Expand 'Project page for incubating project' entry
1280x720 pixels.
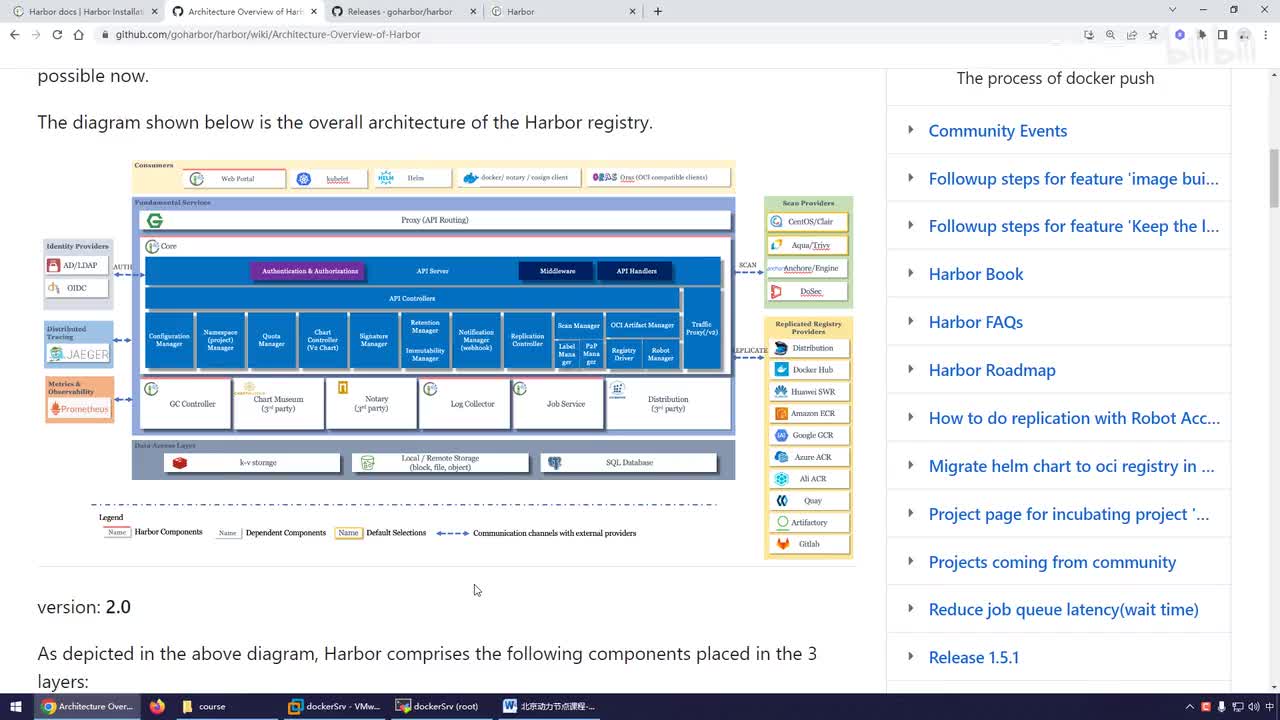pyautogui.click(x=910, y=513)
